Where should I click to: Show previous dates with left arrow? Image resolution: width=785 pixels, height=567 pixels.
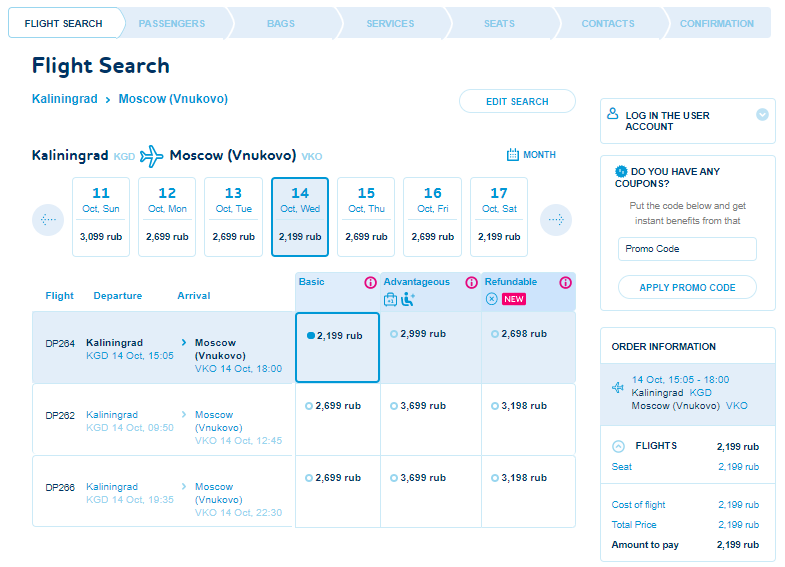pos(48,220)
